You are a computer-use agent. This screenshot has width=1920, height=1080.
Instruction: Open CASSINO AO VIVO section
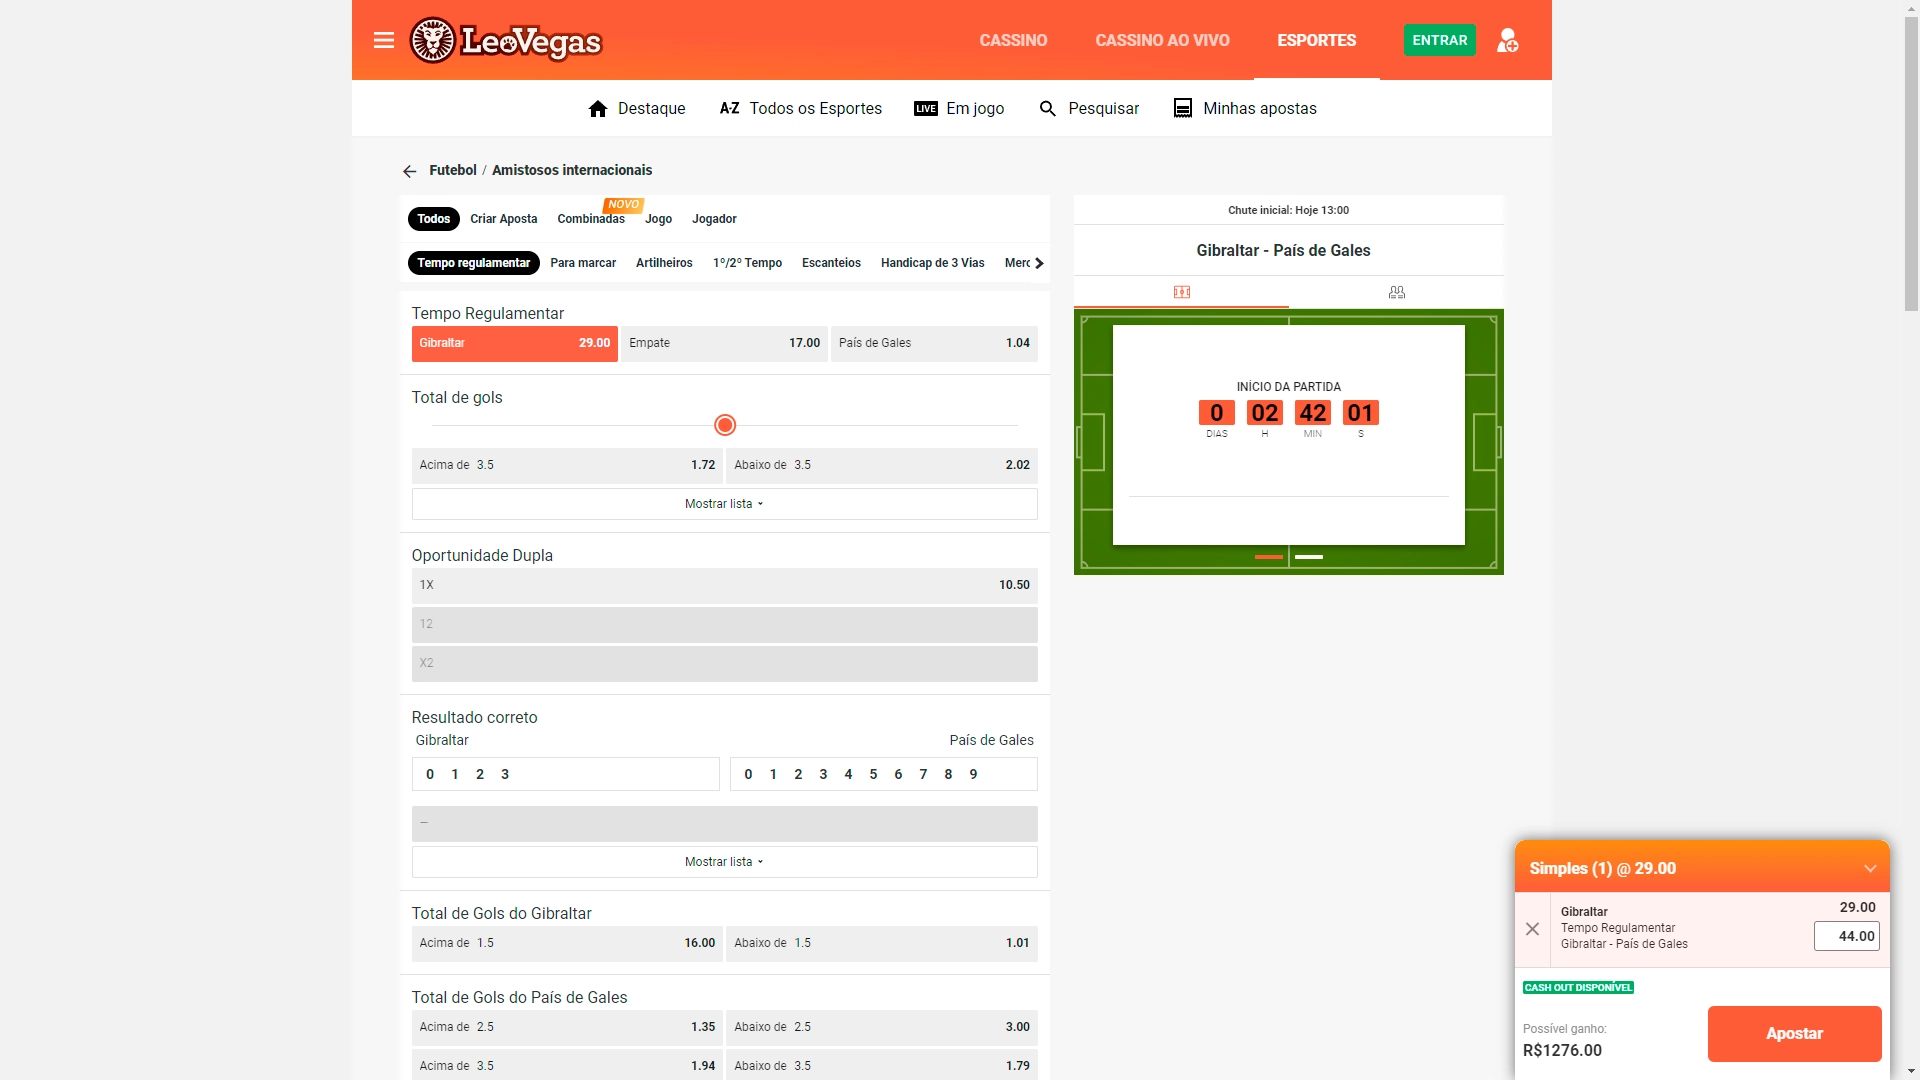coord(1162,40)
